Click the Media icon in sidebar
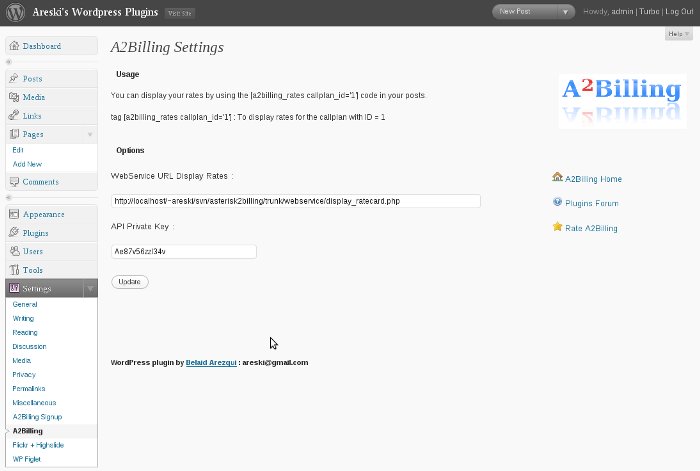 point(13,97)
